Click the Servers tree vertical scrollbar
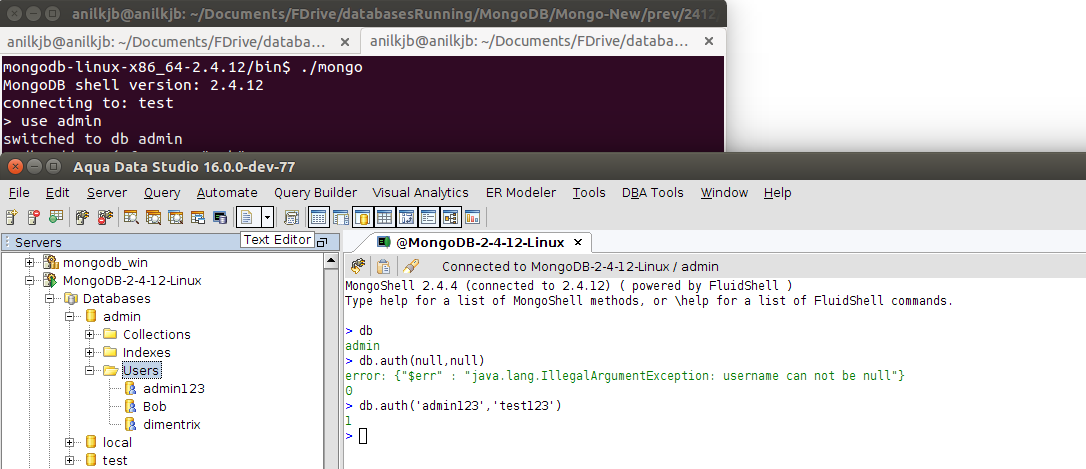 (x=331, y=360)
